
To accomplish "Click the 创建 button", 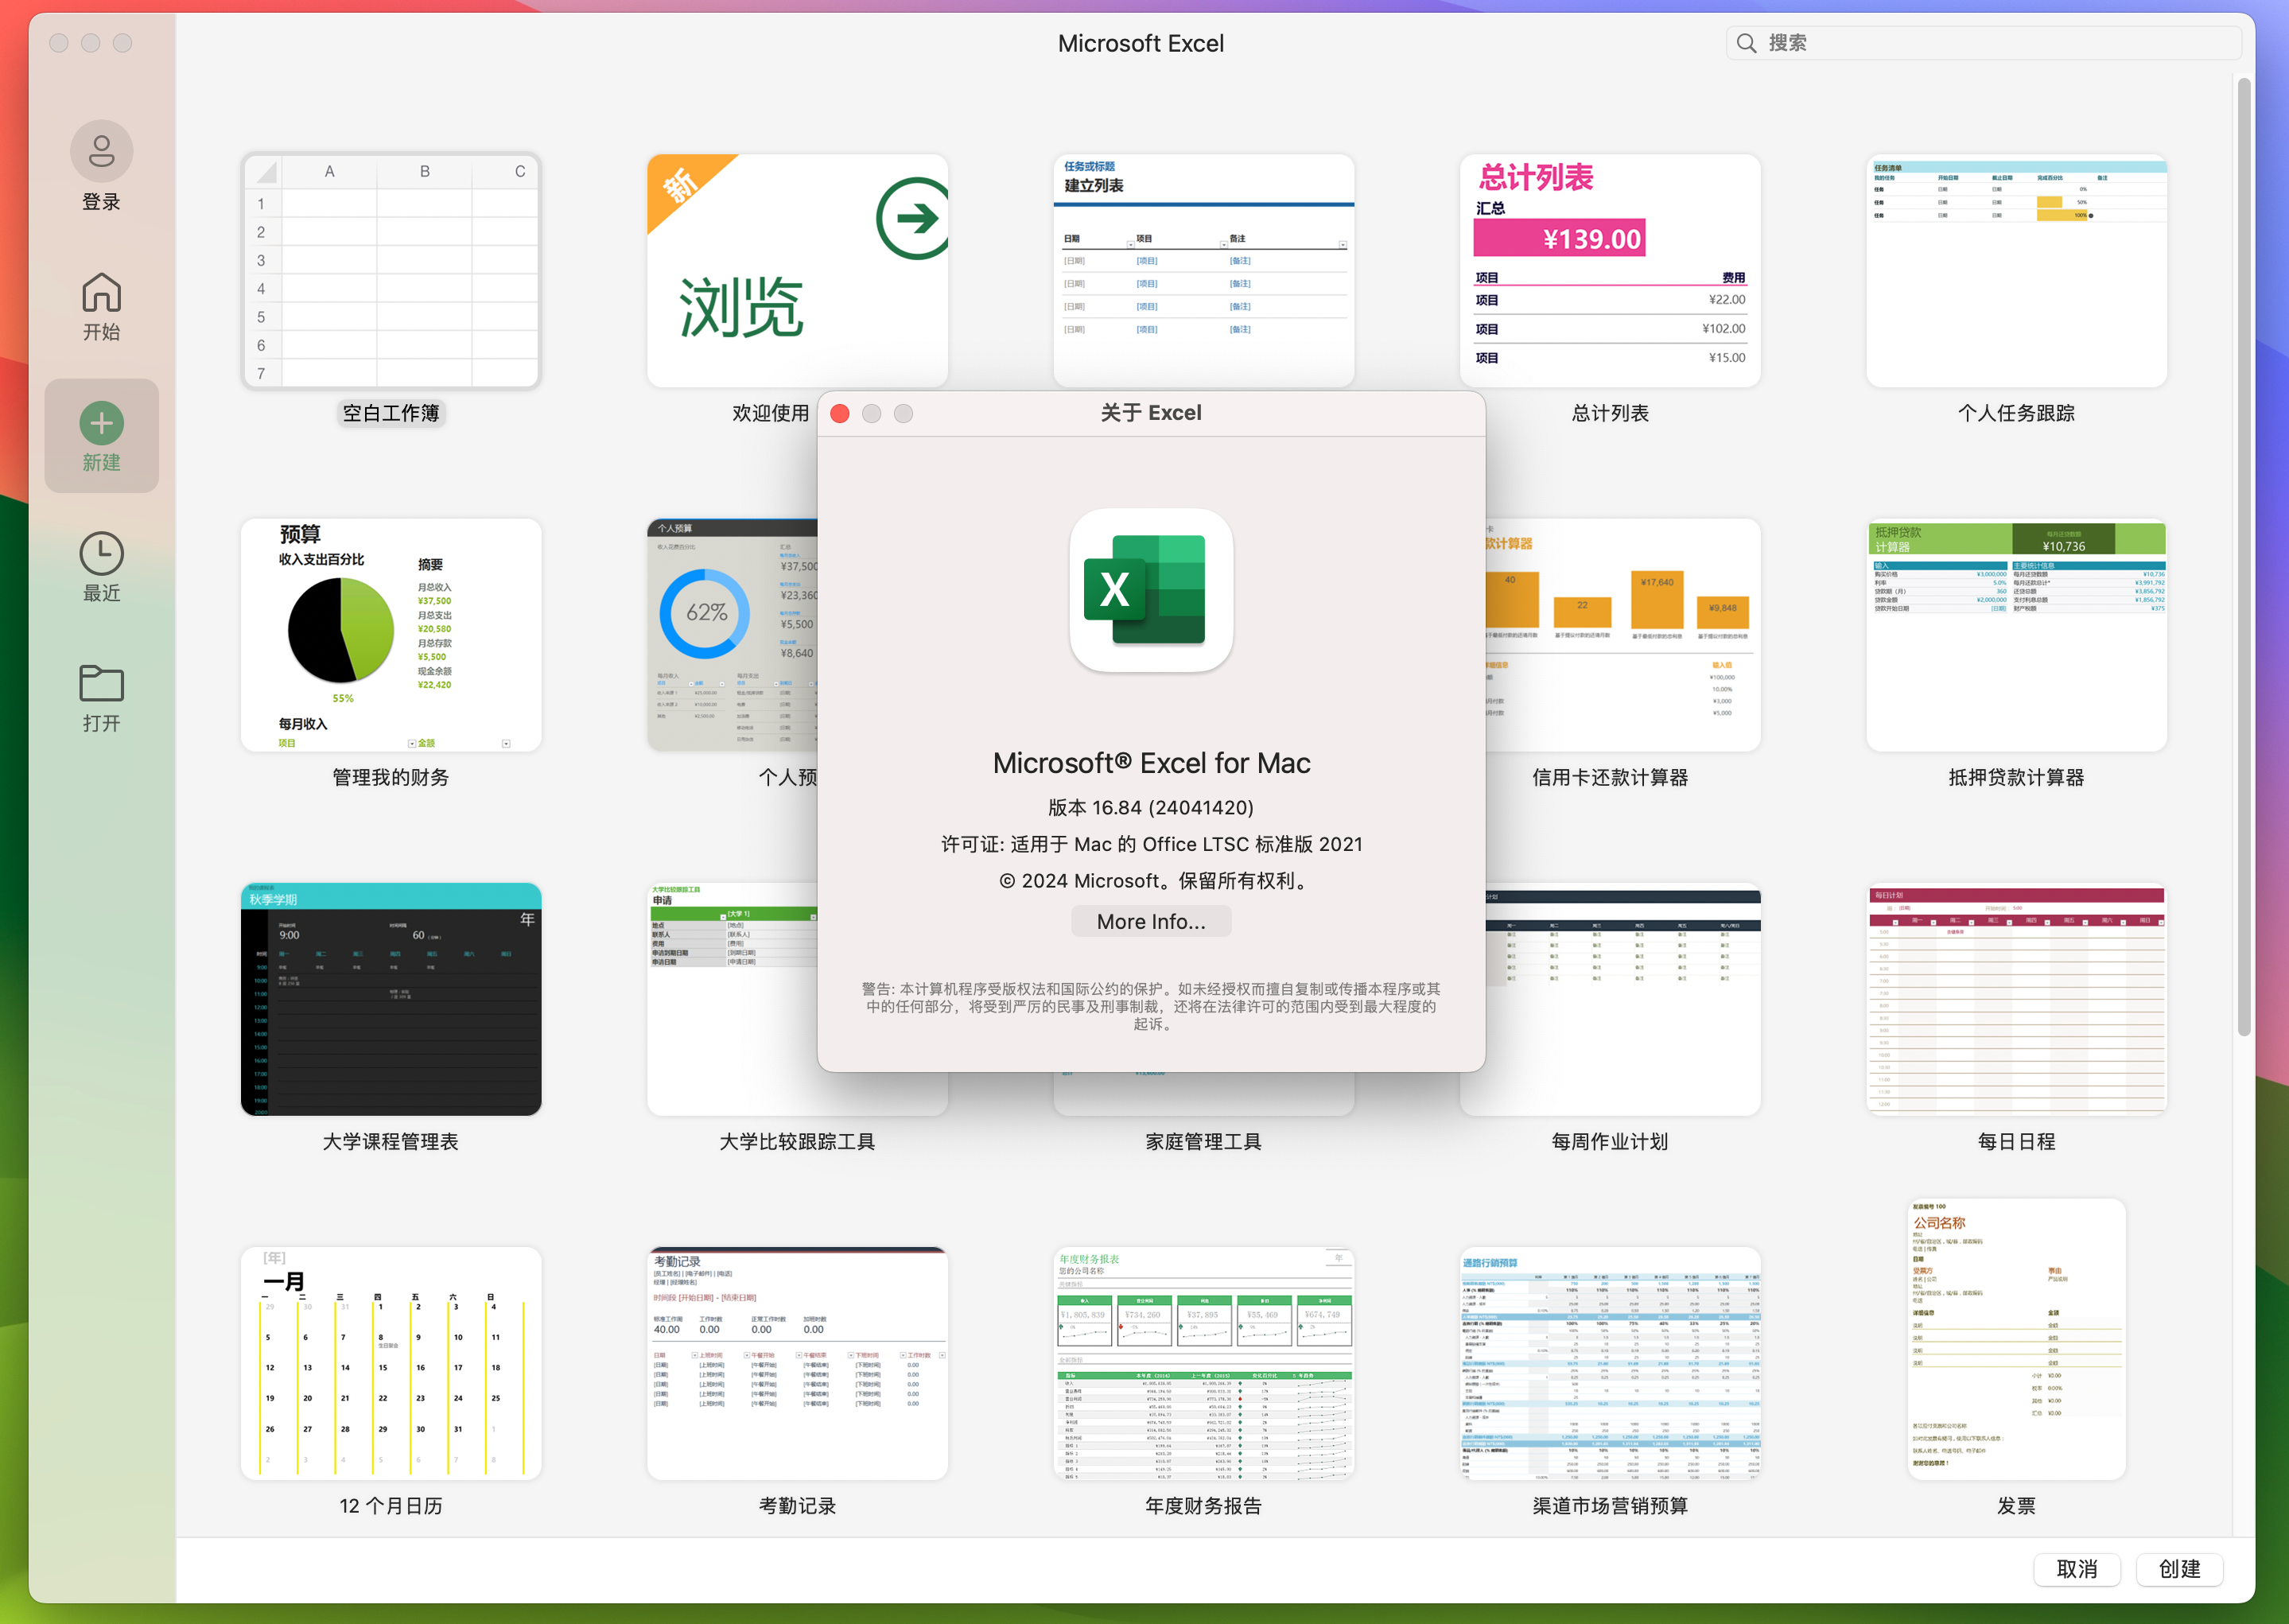I will [2179, 1569].
